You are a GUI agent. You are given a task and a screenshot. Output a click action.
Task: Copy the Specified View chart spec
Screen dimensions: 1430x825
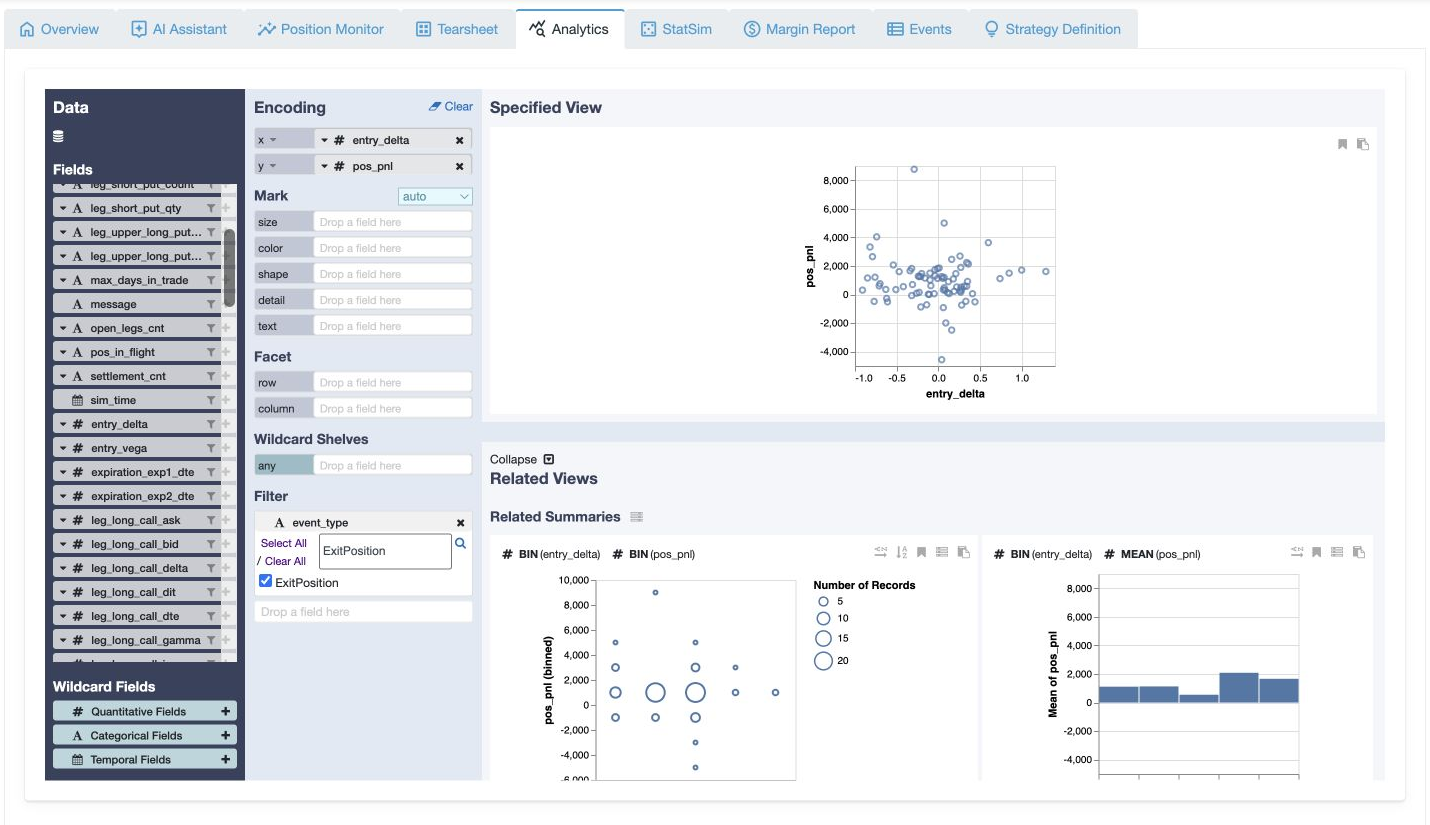(1362, 144)
